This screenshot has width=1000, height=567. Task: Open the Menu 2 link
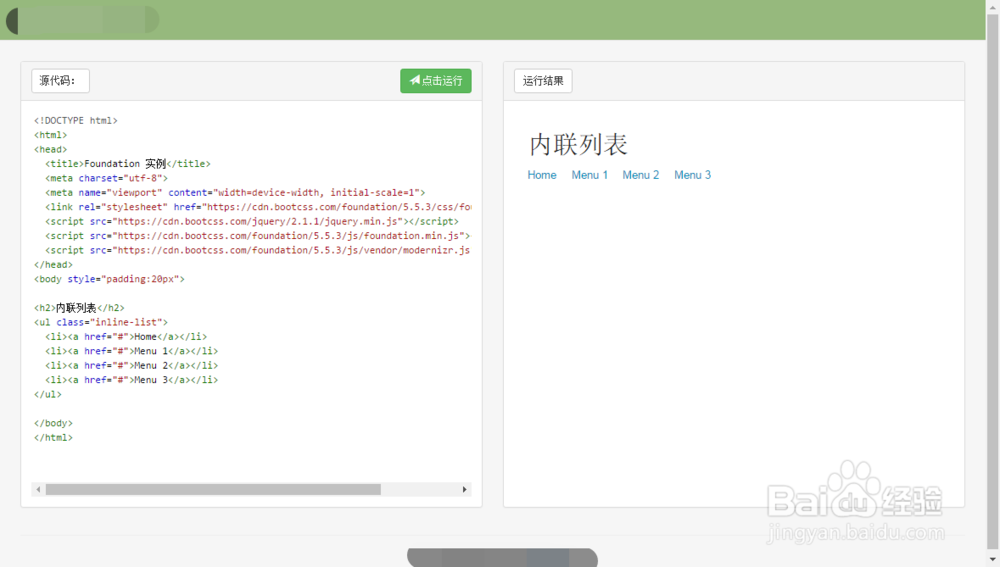point(640,175)
